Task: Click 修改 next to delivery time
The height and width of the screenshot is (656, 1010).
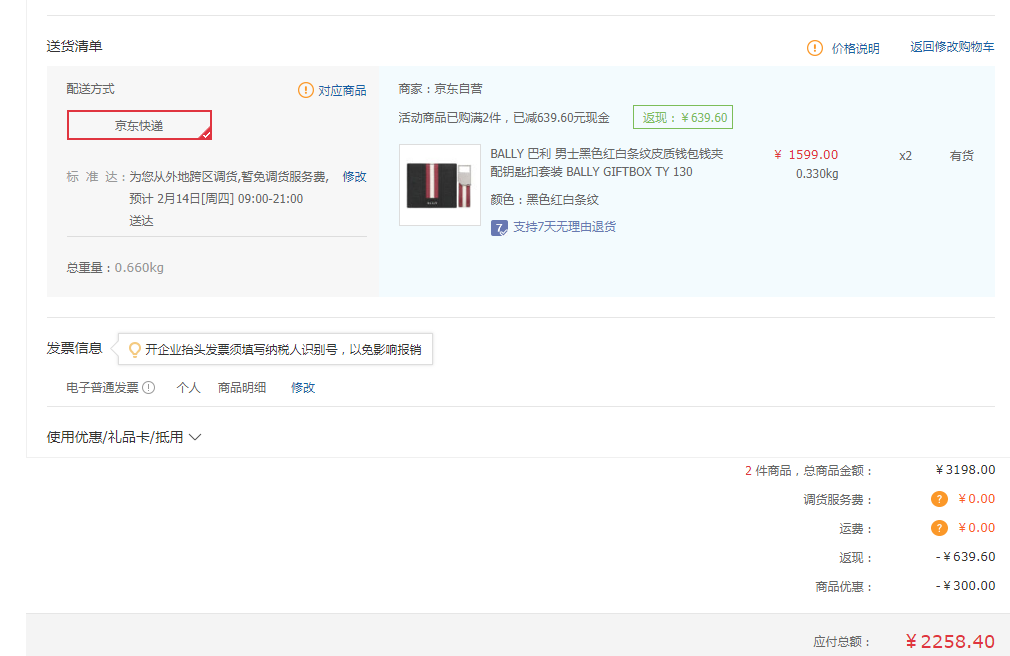Action: (354, 177)
